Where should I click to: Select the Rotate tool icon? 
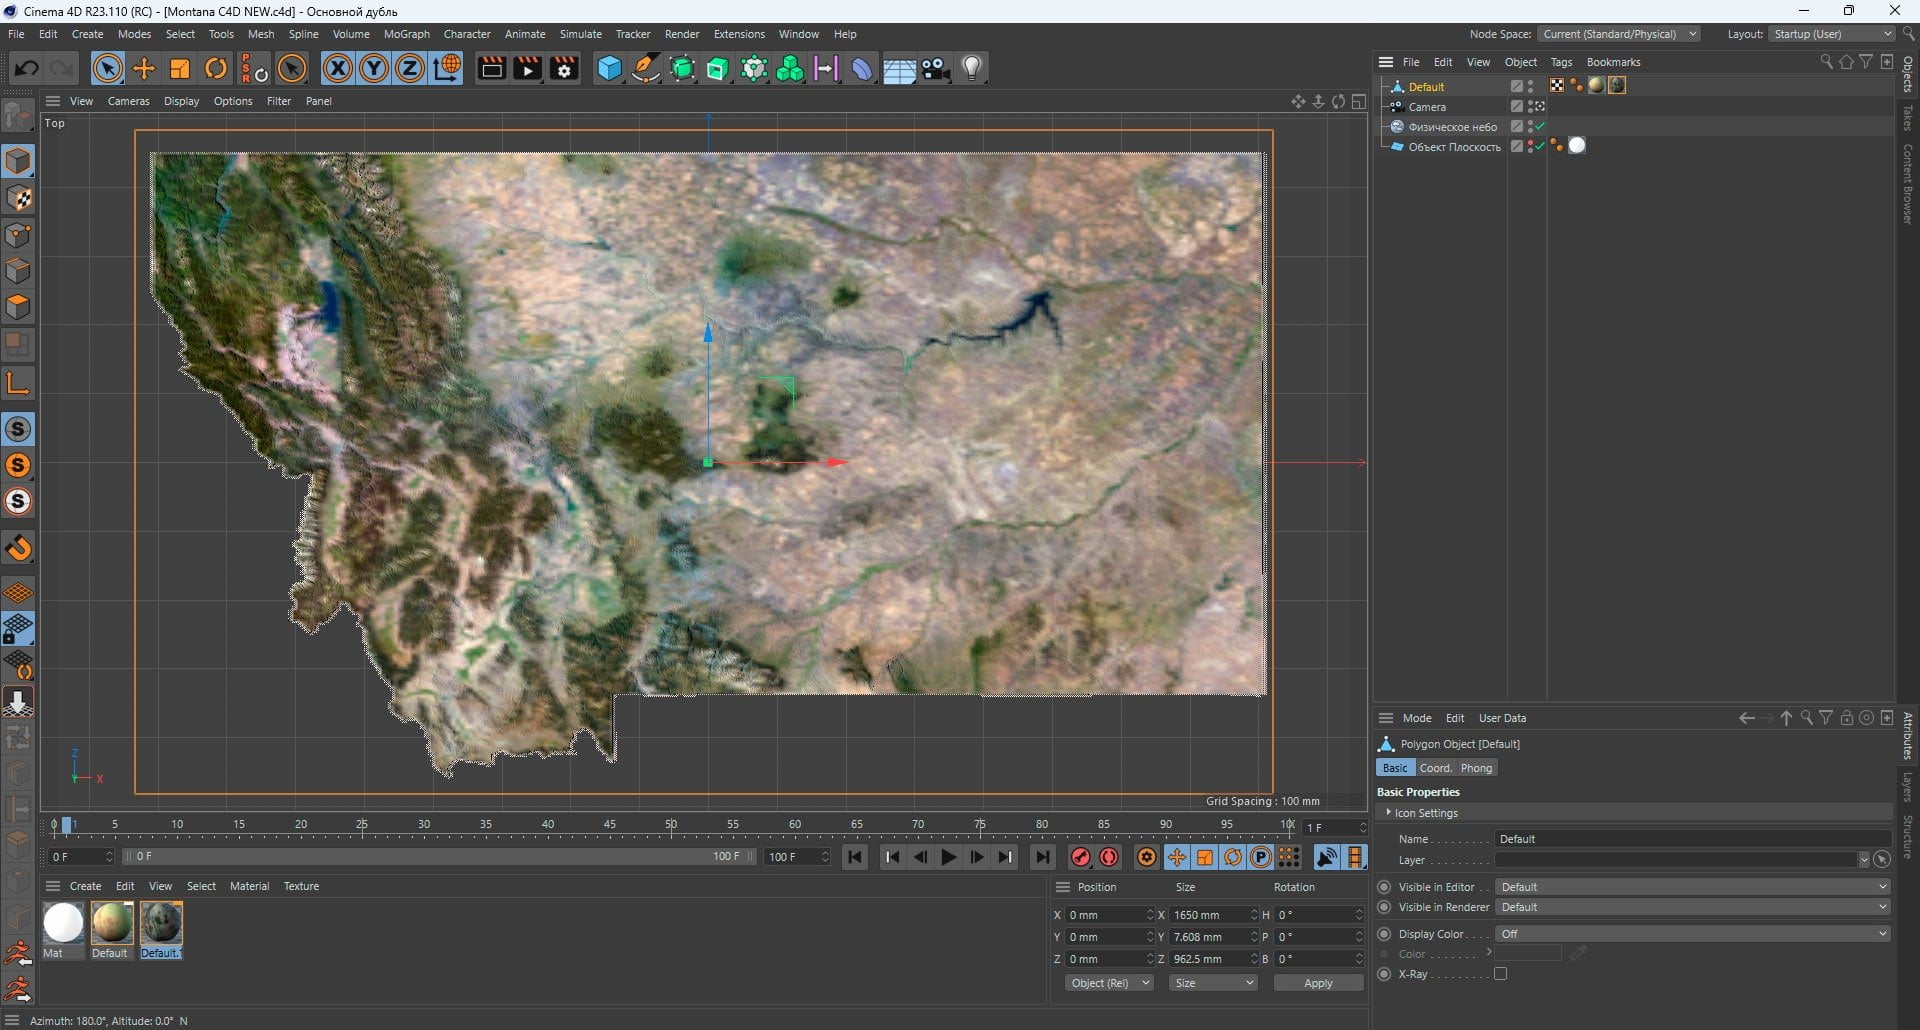pyautogui.click(x=216, y=68)
